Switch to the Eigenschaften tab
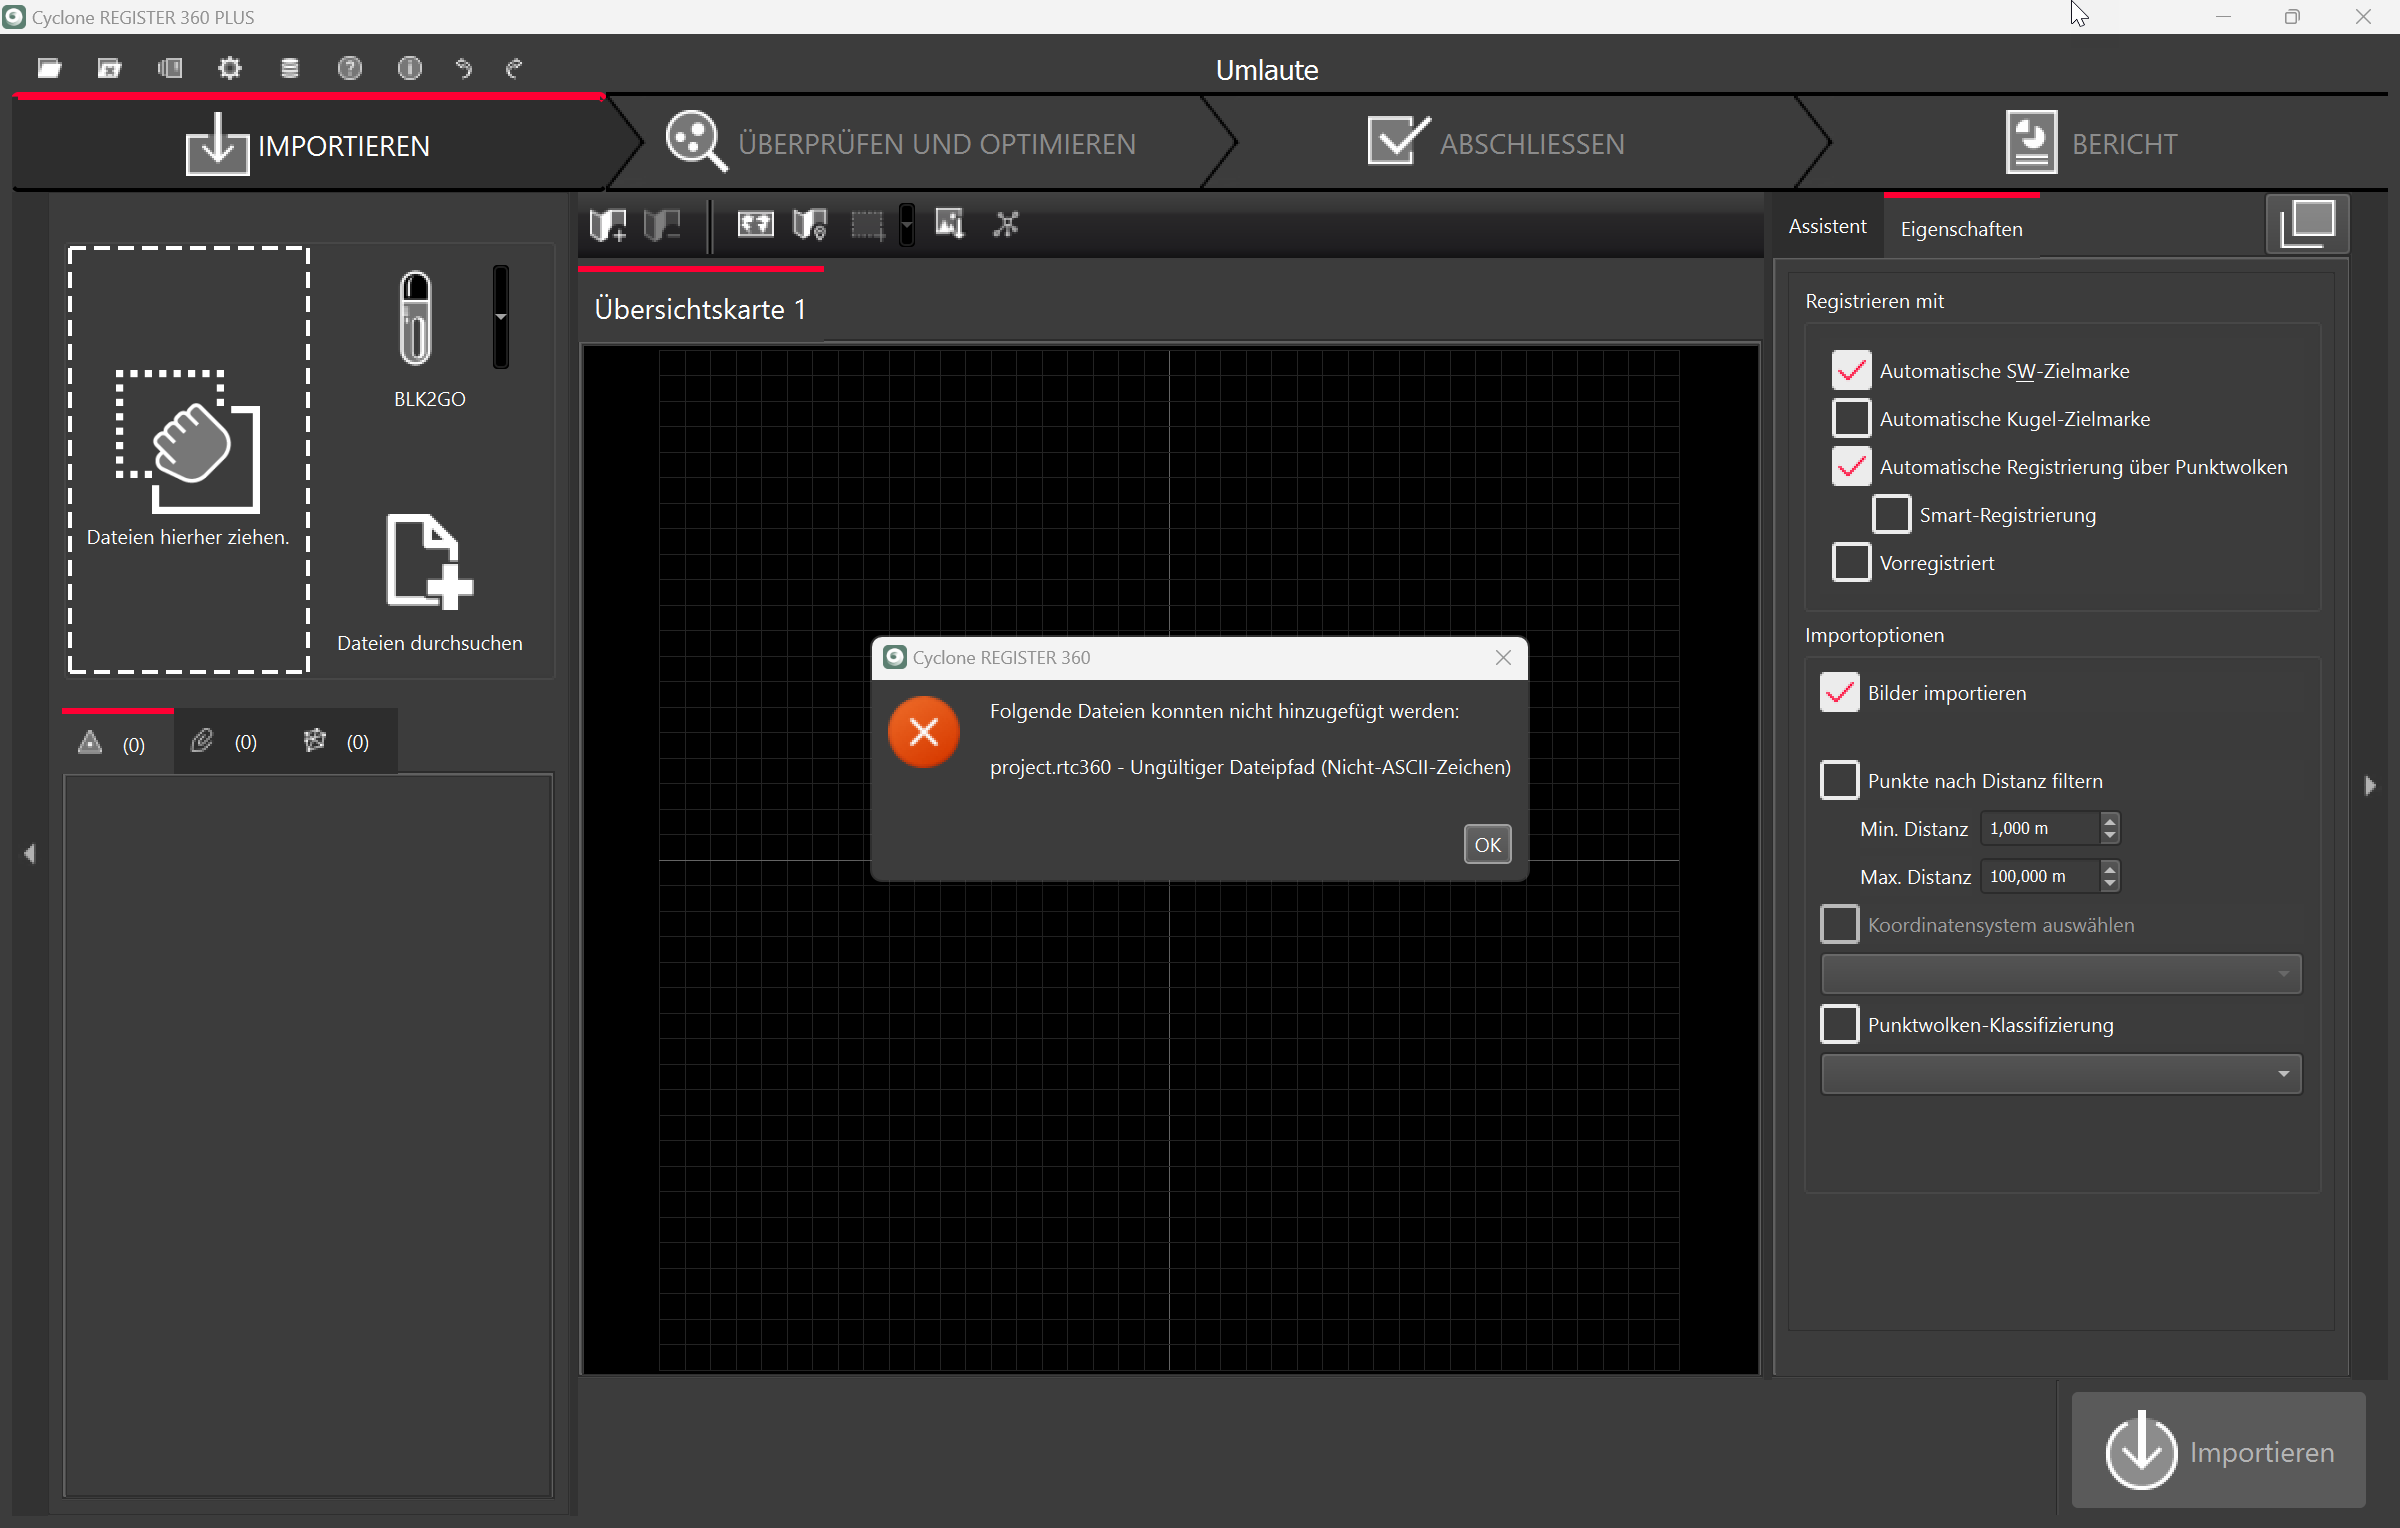 point(1961,229)
